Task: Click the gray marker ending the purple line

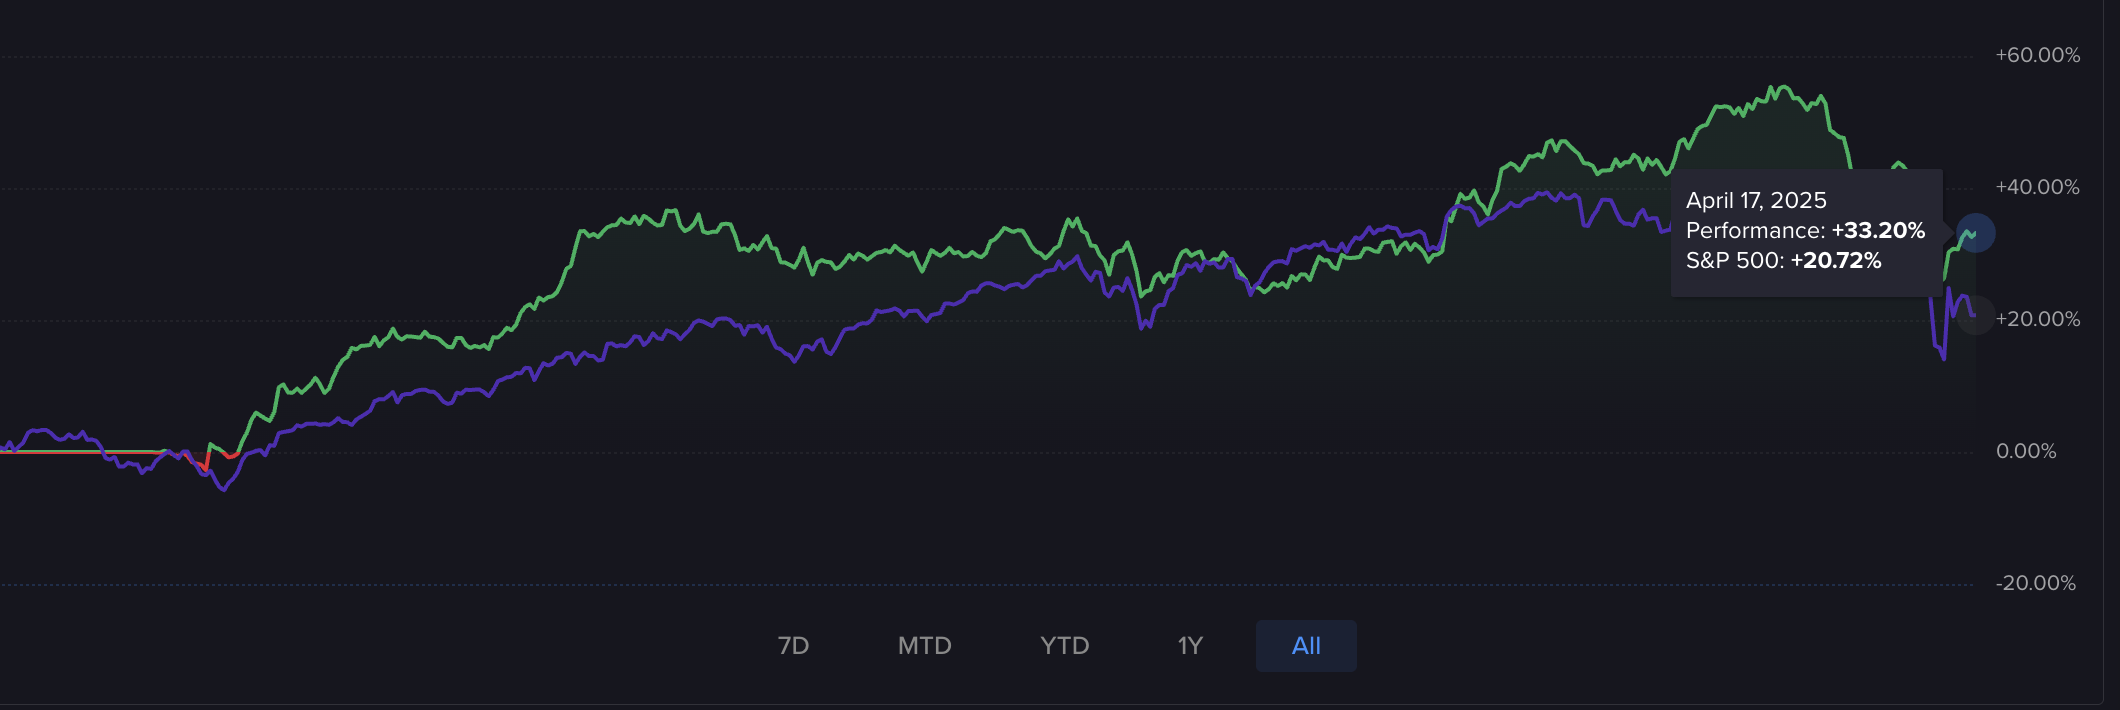Action: 1974,316
